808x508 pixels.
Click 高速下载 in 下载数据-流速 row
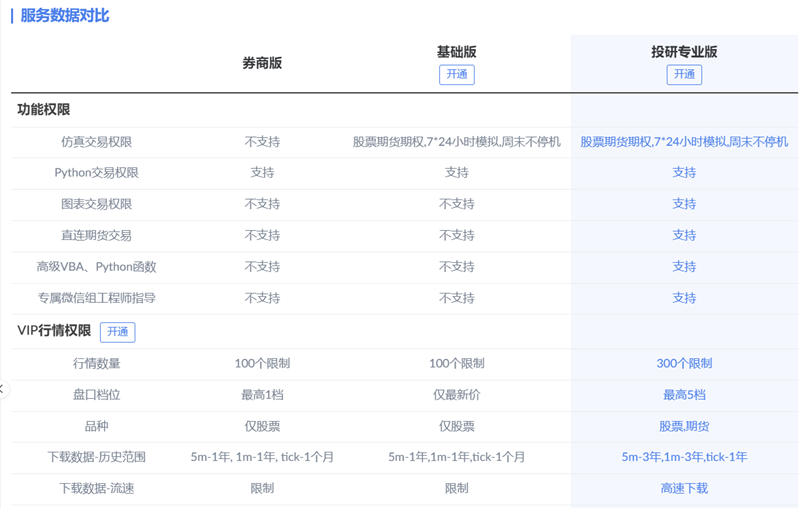[x=684, y=488]
